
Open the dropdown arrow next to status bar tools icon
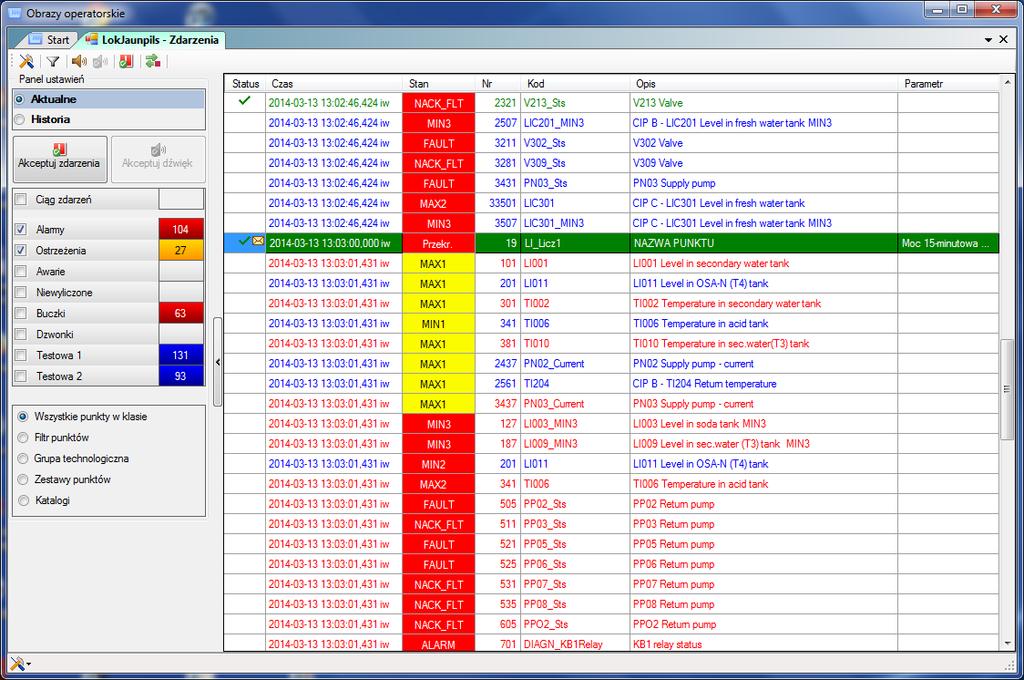(29, 664)
